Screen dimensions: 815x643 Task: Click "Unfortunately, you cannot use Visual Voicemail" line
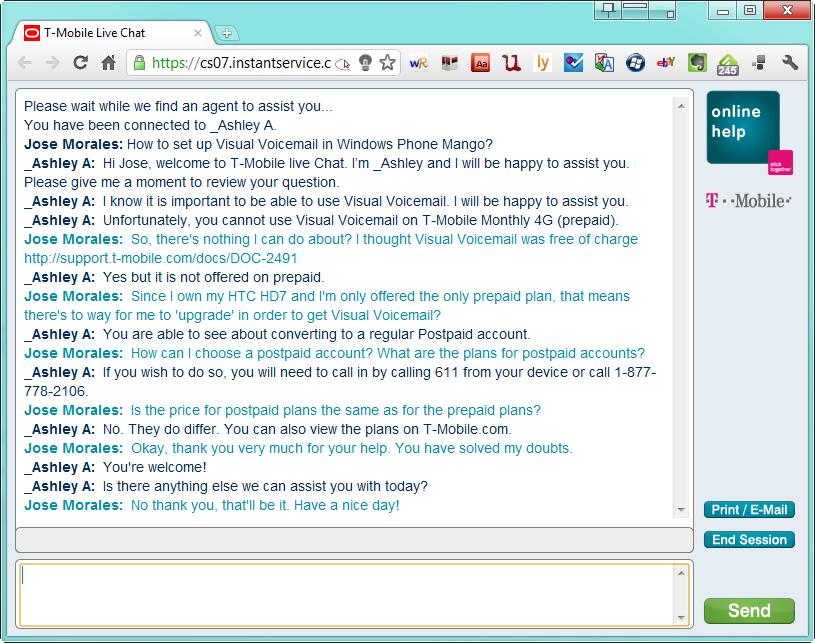click(x=361, y=220)
